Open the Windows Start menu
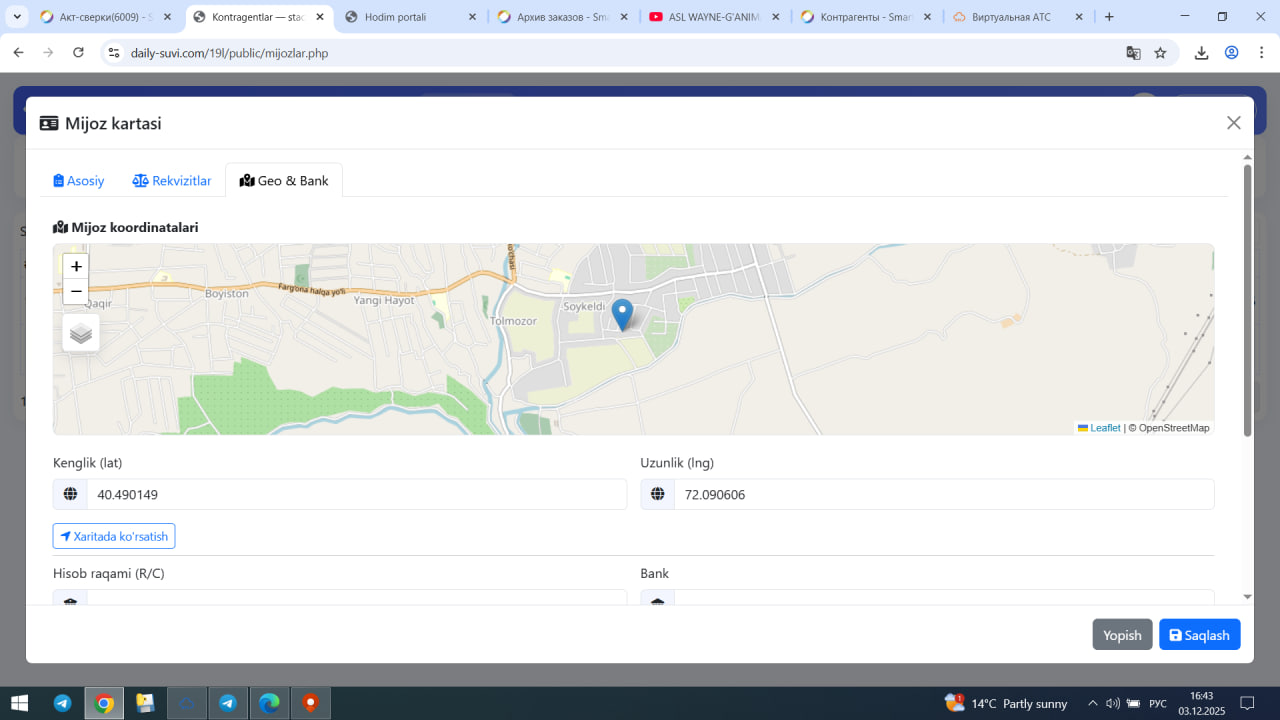Screen dimensions: 1280x720 [20, 703]
